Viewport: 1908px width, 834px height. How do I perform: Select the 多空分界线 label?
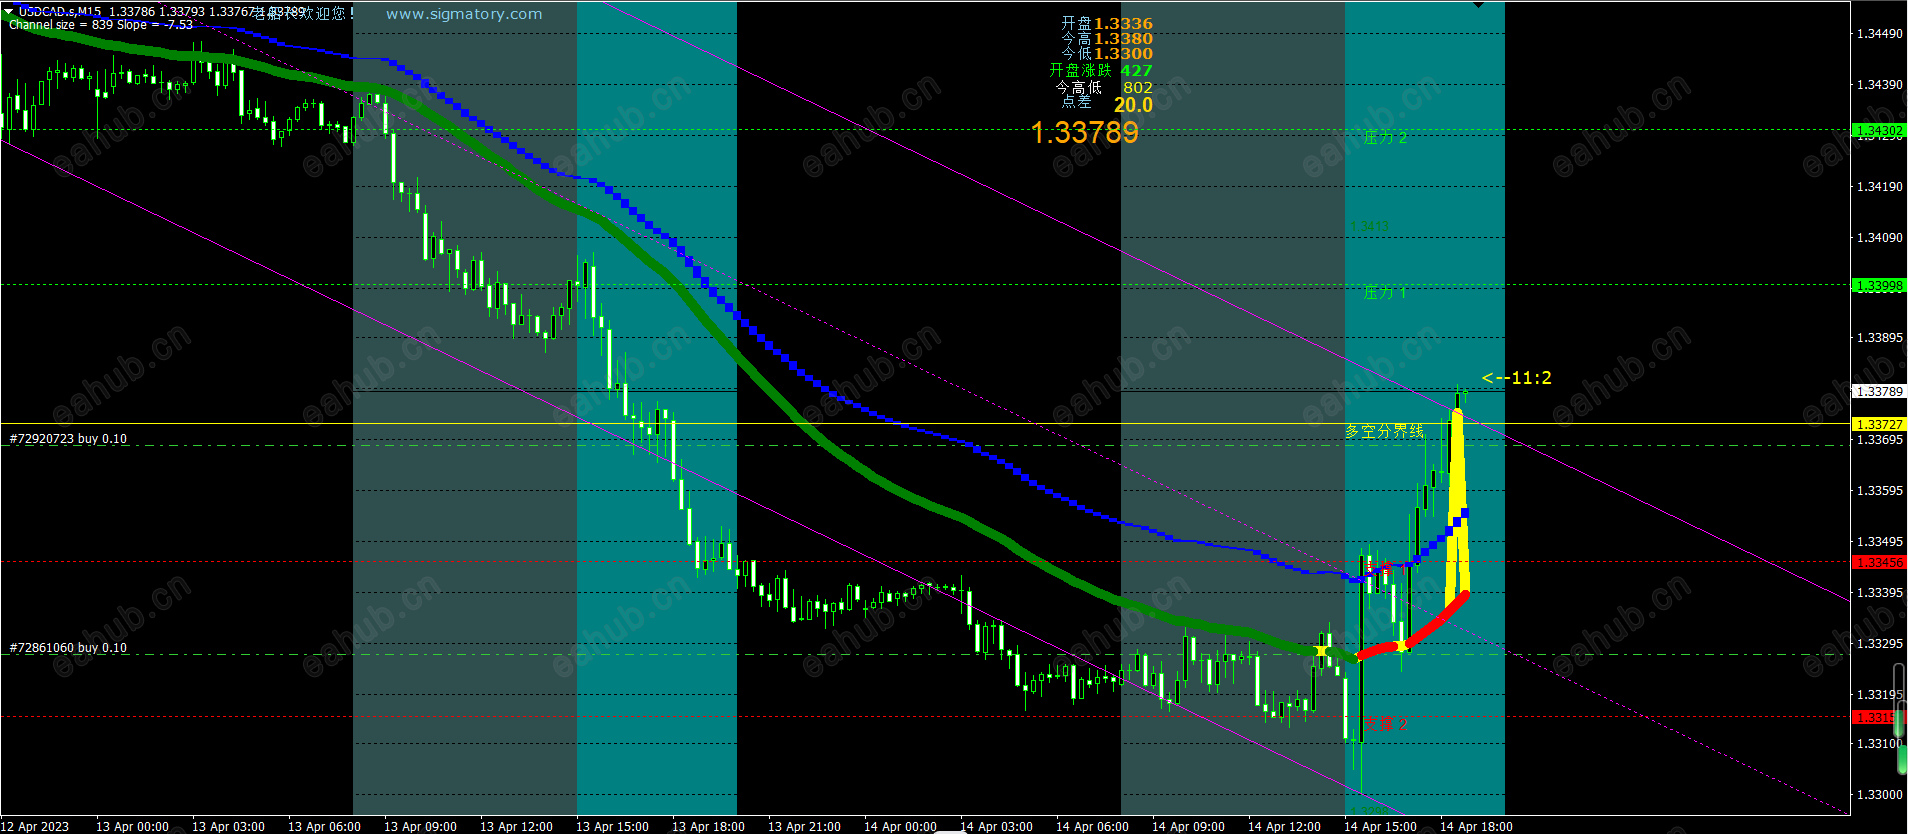[1384, 431]
